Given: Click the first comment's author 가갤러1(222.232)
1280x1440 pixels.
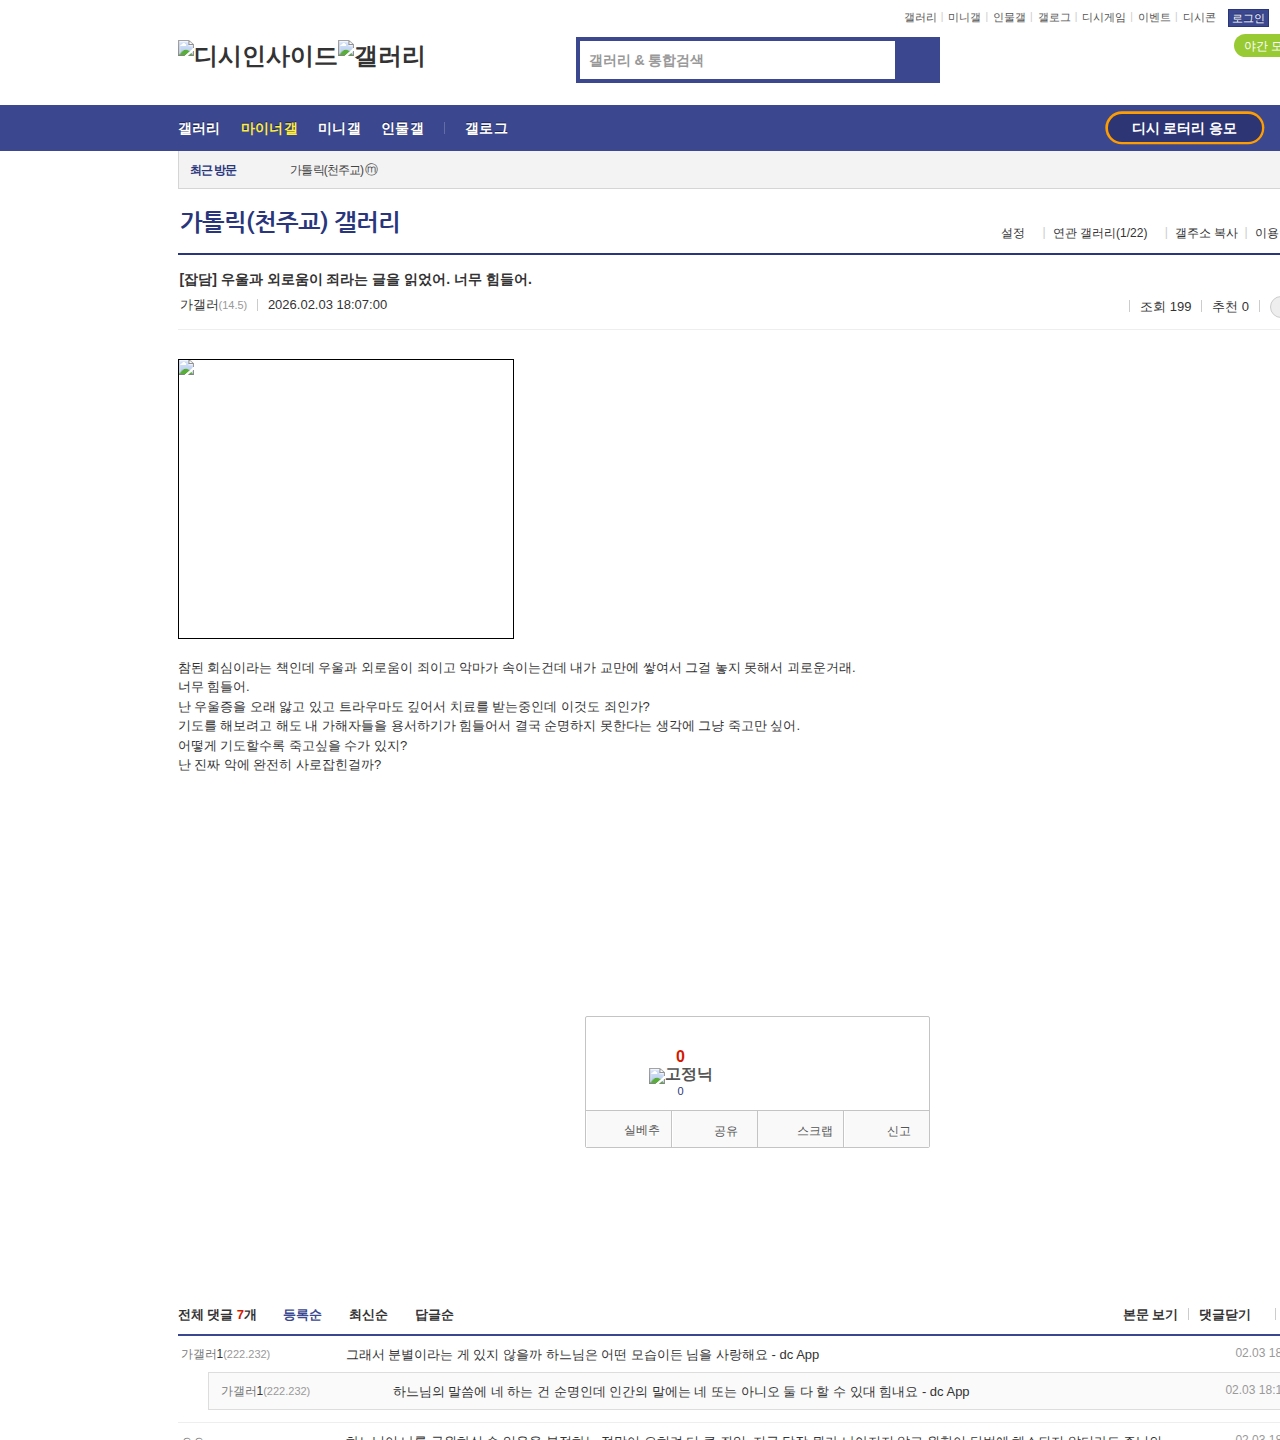Looking at the screenshot, I should [x=225, y=1354].
